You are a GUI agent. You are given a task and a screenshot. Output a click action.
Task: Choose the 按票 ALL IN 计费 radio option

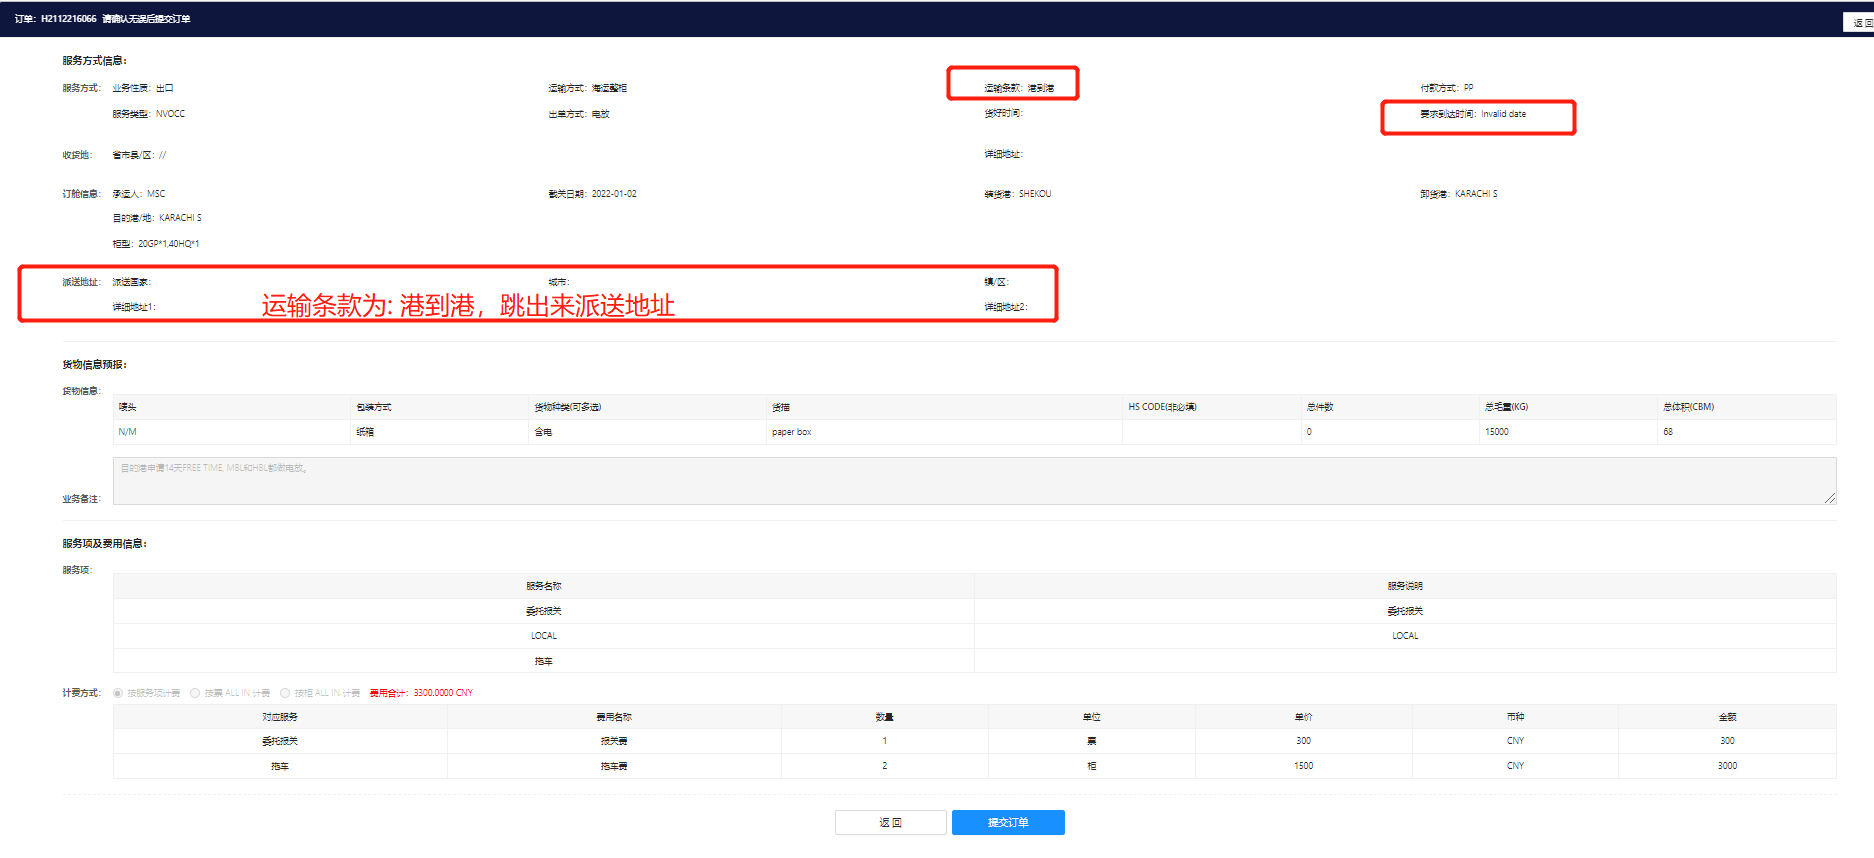pos(195,693)
